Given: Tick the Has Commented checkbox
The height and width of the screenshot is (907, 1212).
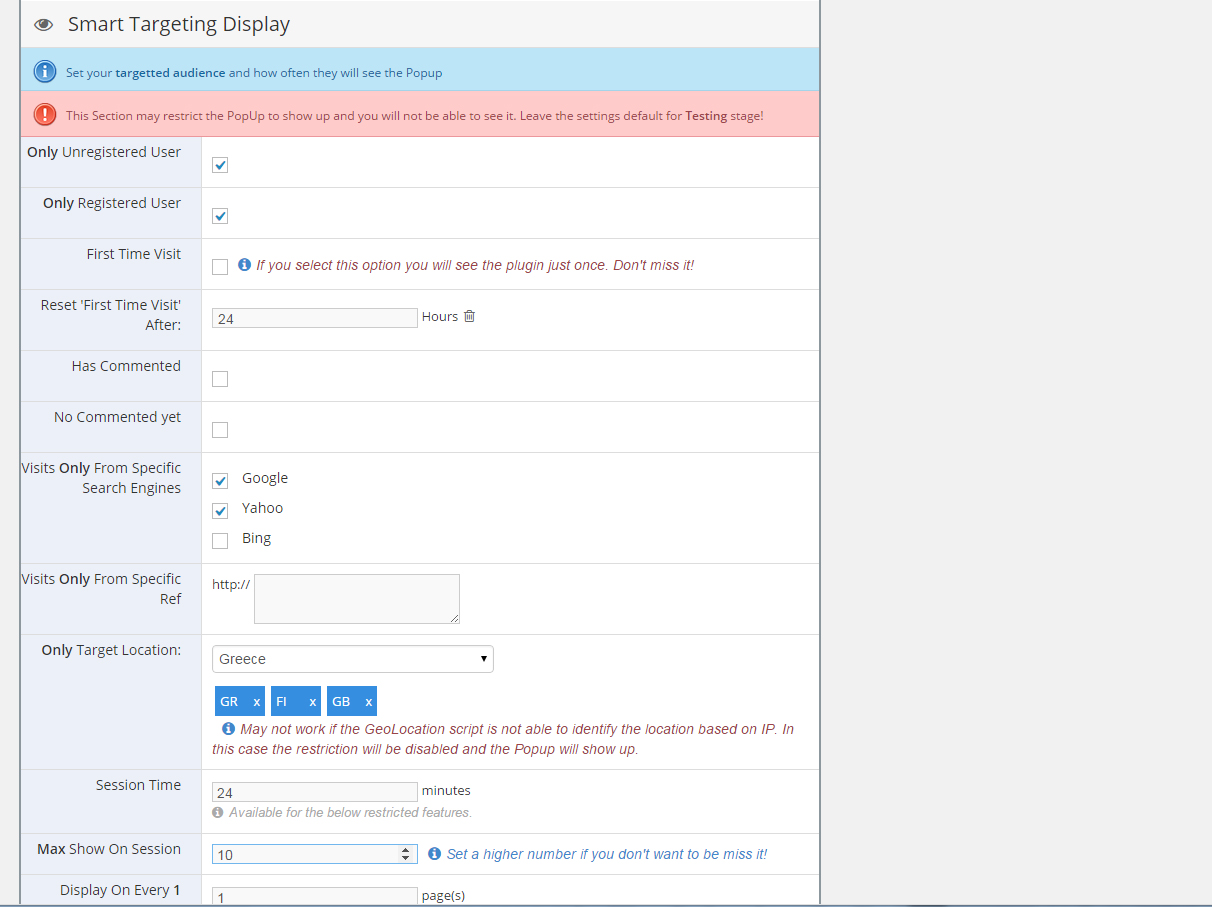Looking at the screenshot, I should (220, 379).
